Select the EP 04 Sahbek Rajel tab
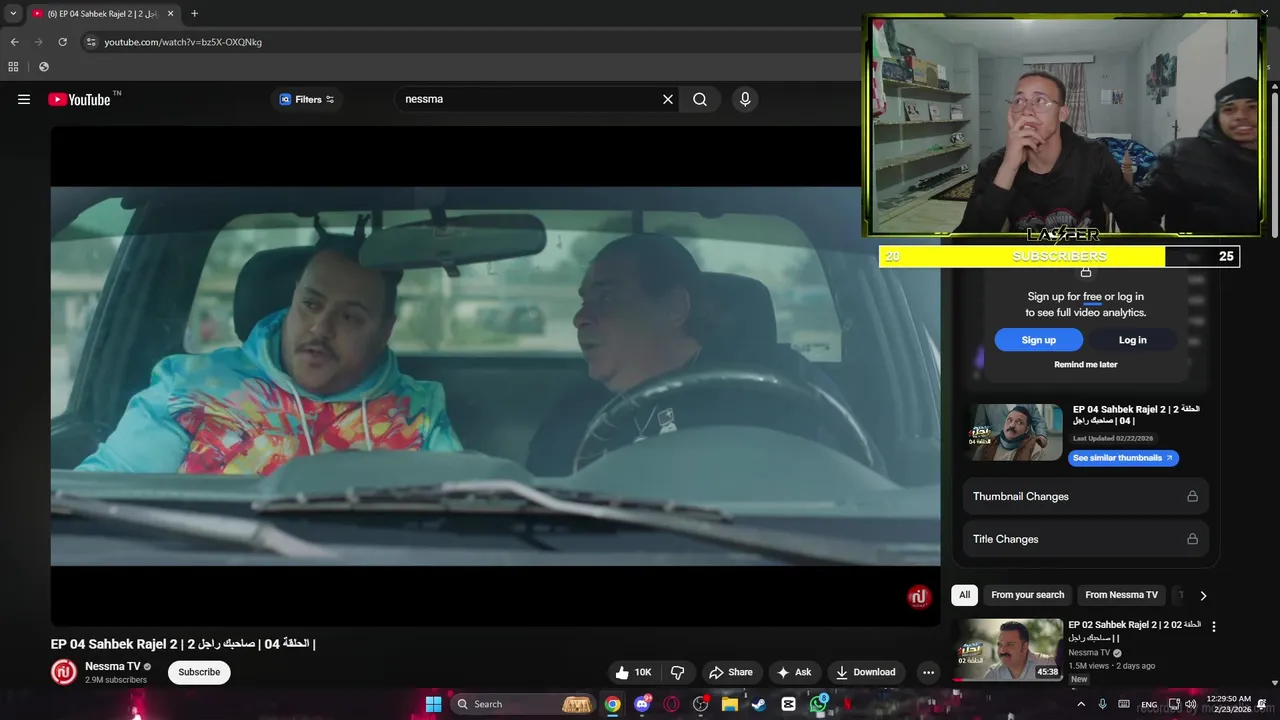The height and width of the screenshot is (720, 1280). (x=102, y=14)
